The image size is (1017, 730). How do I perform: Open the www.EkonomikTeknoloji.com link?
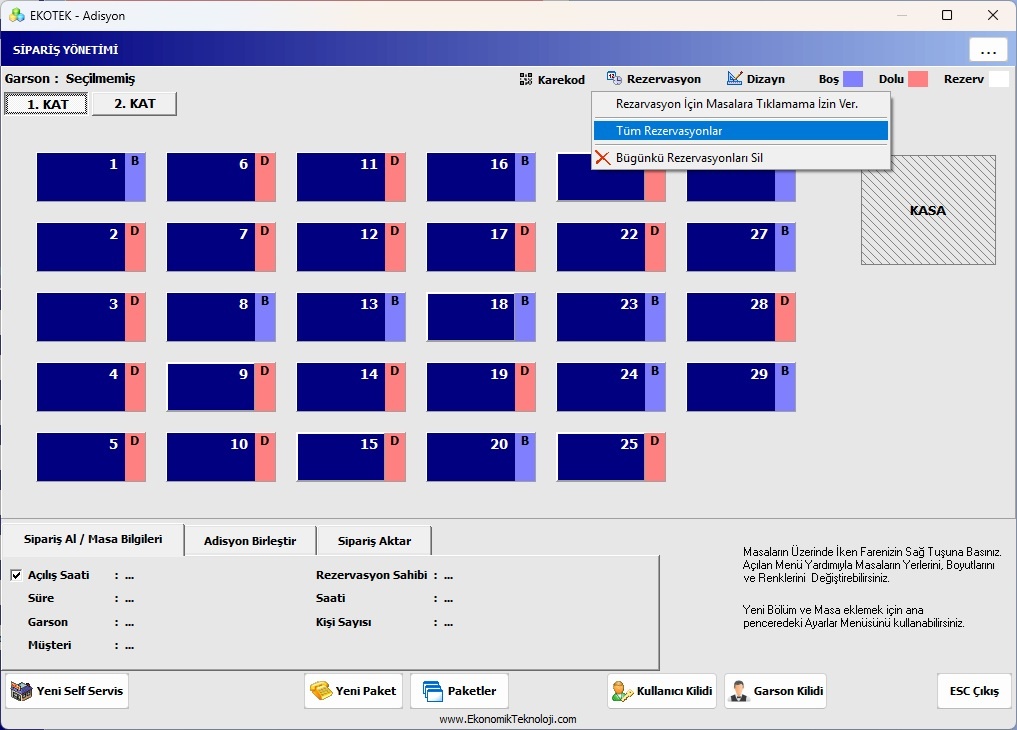pyautogui.click(x=508, y=719)
